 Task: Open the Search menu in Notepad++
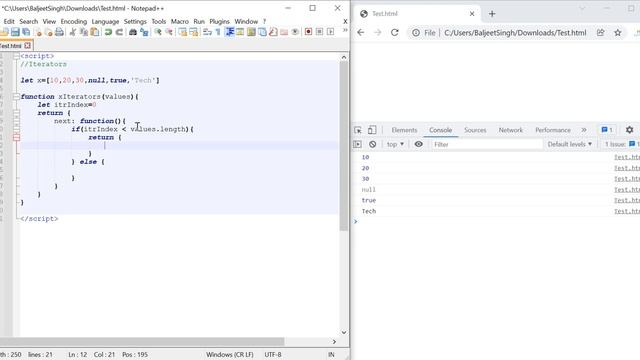[29, 21]
